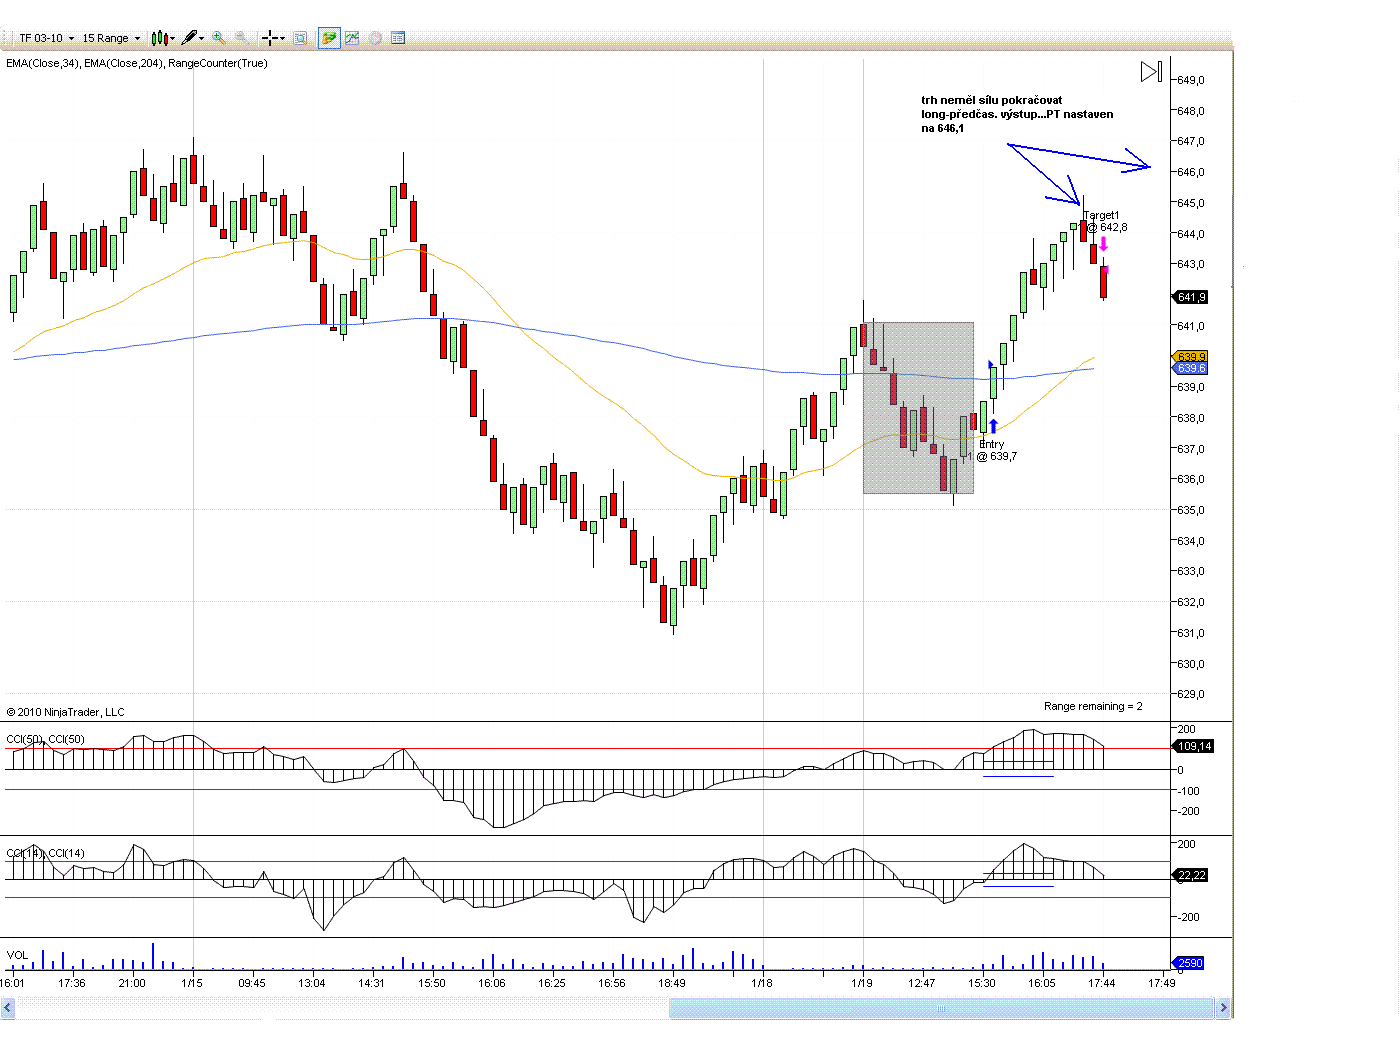Select the black 641,9 last price marker
This screenshot has height=1050, width=1400.
pos(1191,297)
